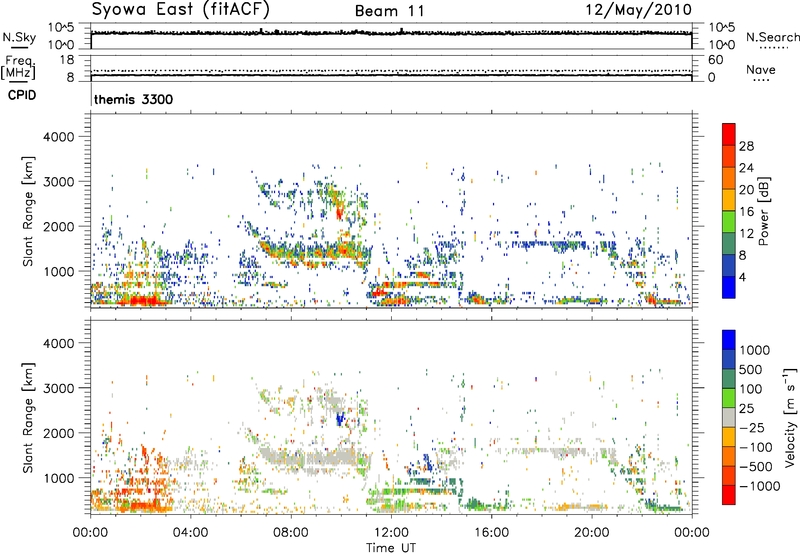
Task: Click the "Syowa East (fitACF)" plot title
Action: click(x=180, y=9)
